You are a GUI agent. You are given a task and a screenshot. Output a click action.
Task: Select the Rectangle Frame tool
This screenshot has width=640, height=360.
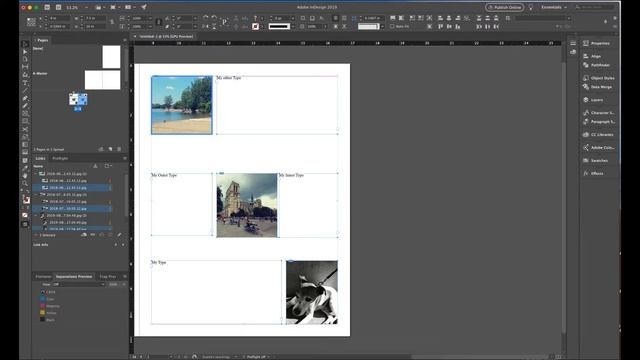click(x=25, y=113)
